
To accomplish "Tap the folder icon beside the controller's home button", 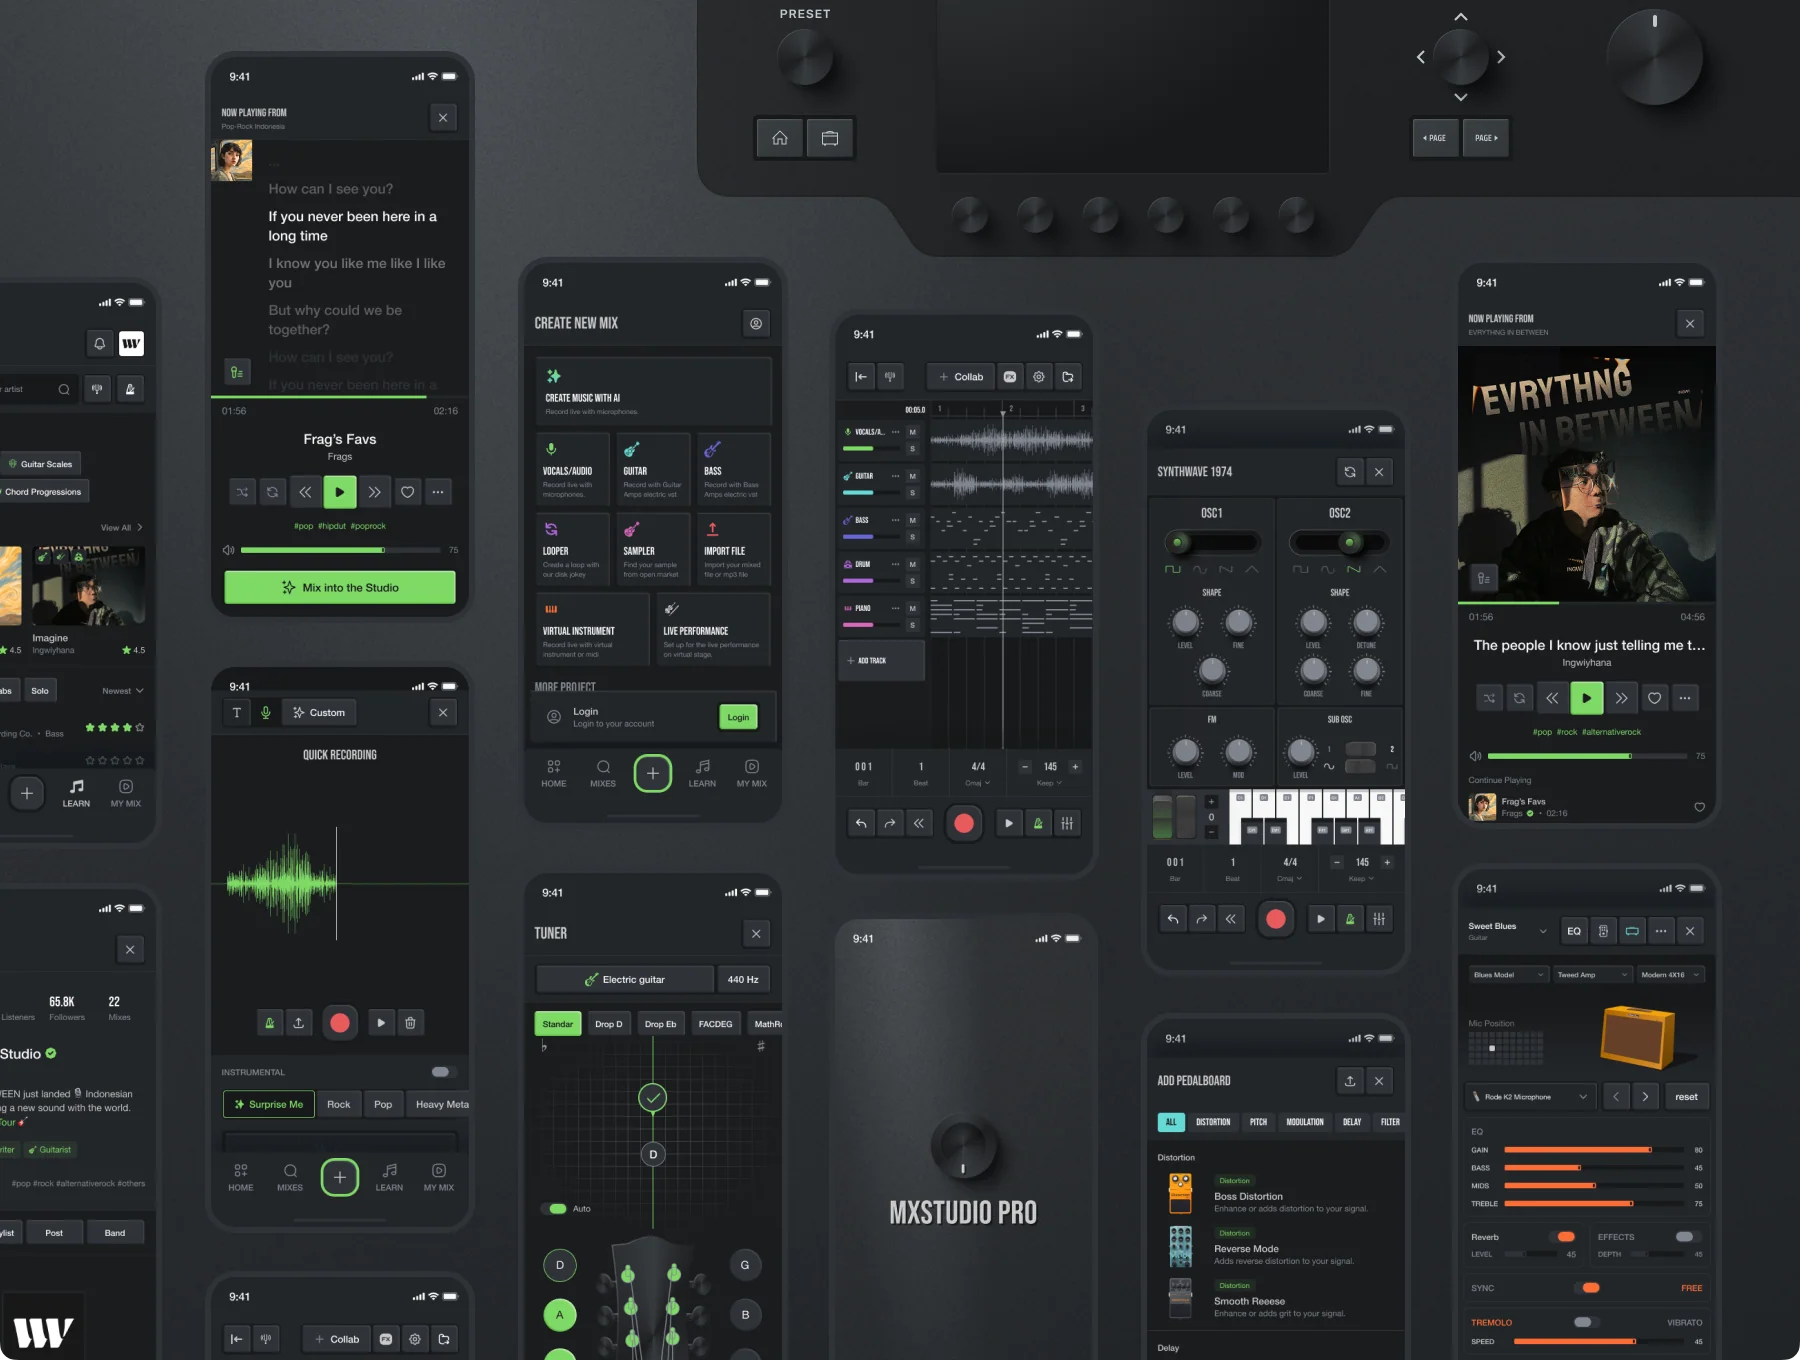I will [830, 138].
